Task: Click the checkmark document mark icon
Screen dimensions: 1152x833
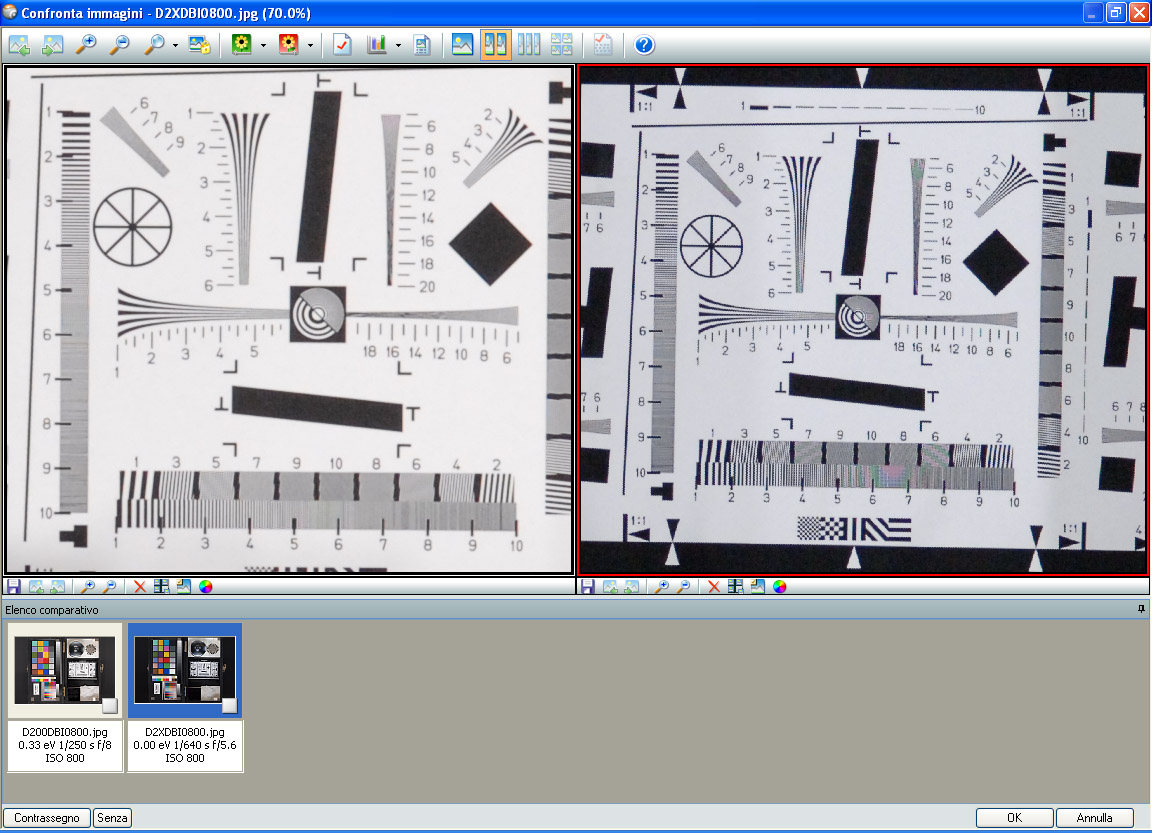Action: tap(342, 45)
